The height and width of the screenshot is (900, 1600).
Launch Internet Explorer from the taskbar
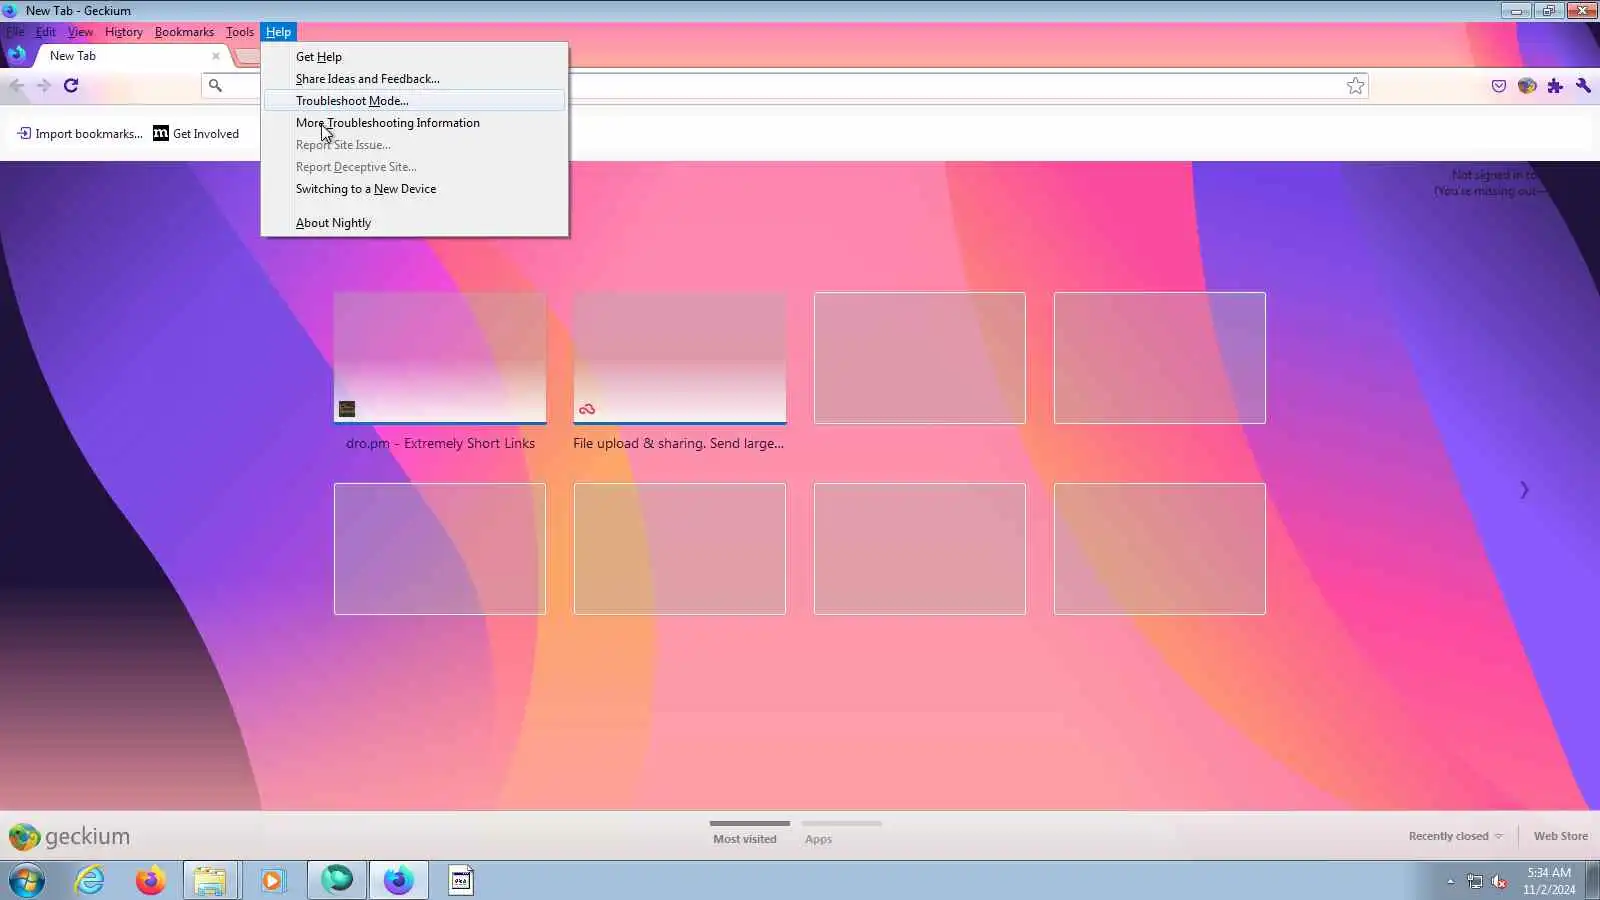tap(90, 881)
